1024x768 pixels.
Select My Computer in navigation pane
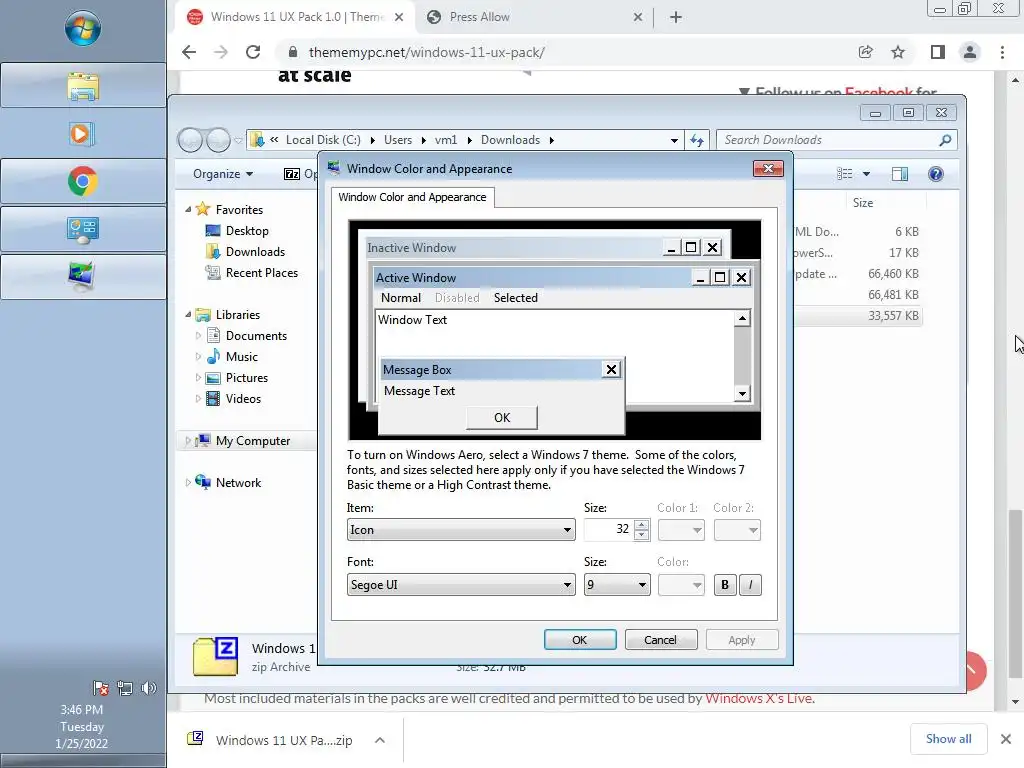253,441
